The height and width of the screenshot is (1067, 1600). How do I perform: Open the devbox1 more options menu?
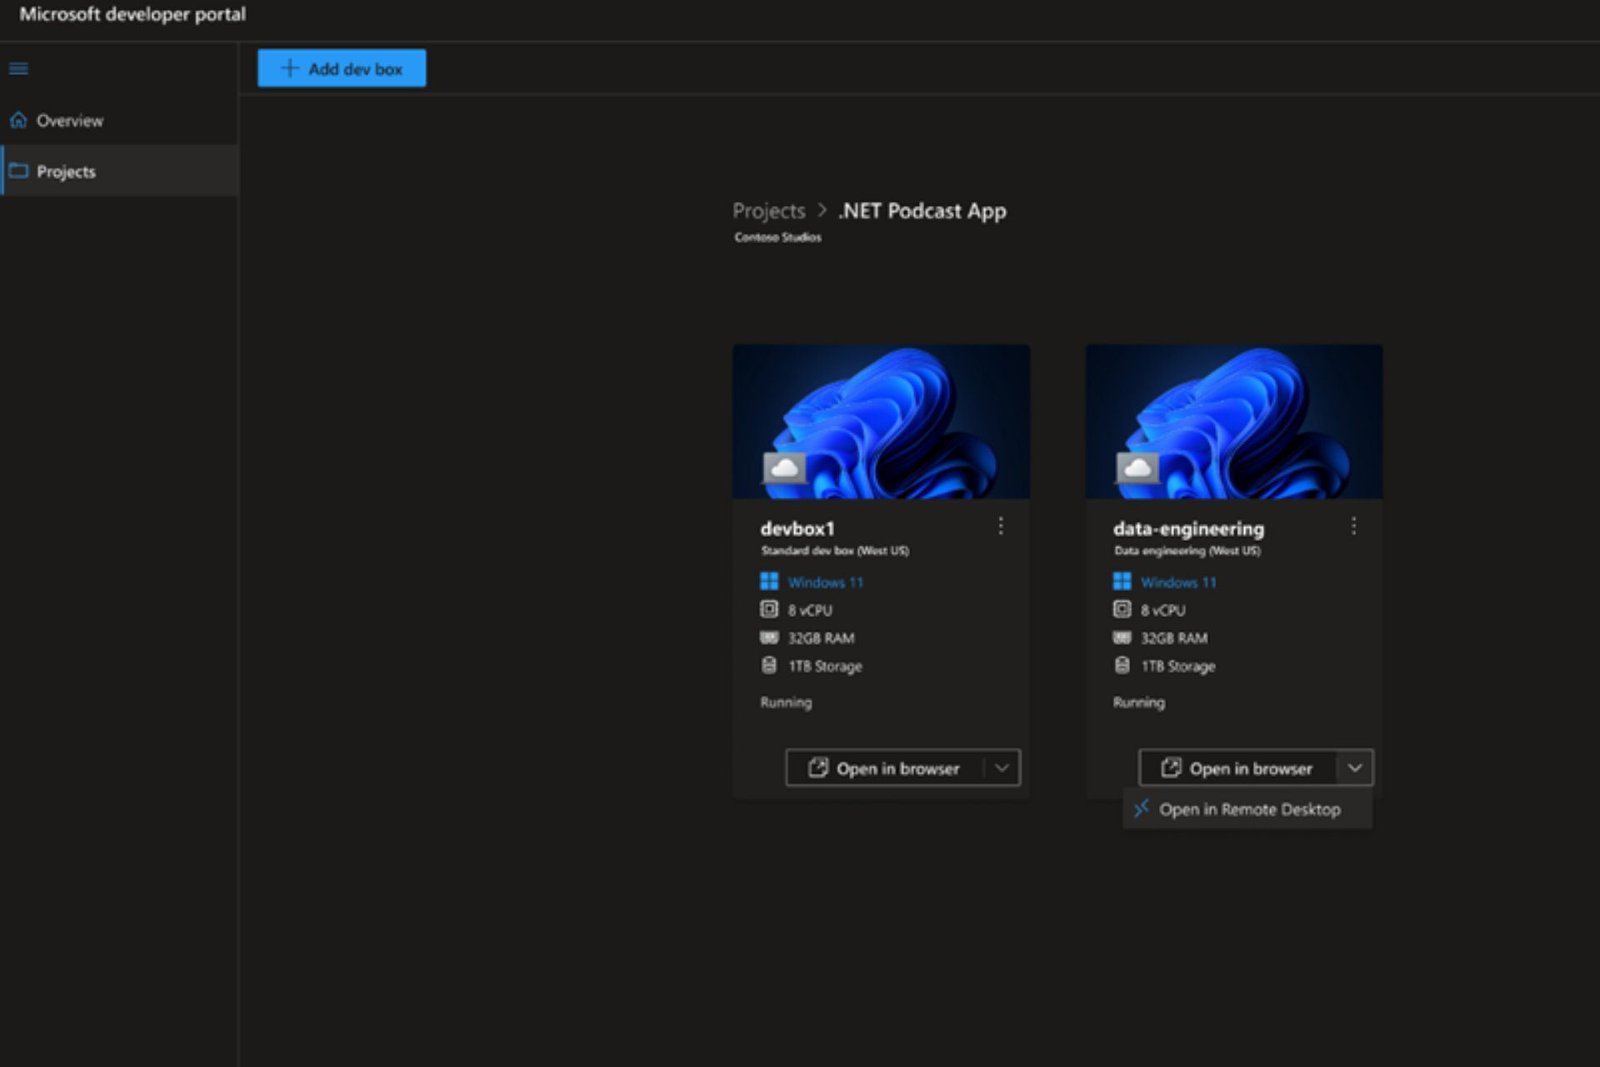pyautogui.click(x=1001, y=526)
